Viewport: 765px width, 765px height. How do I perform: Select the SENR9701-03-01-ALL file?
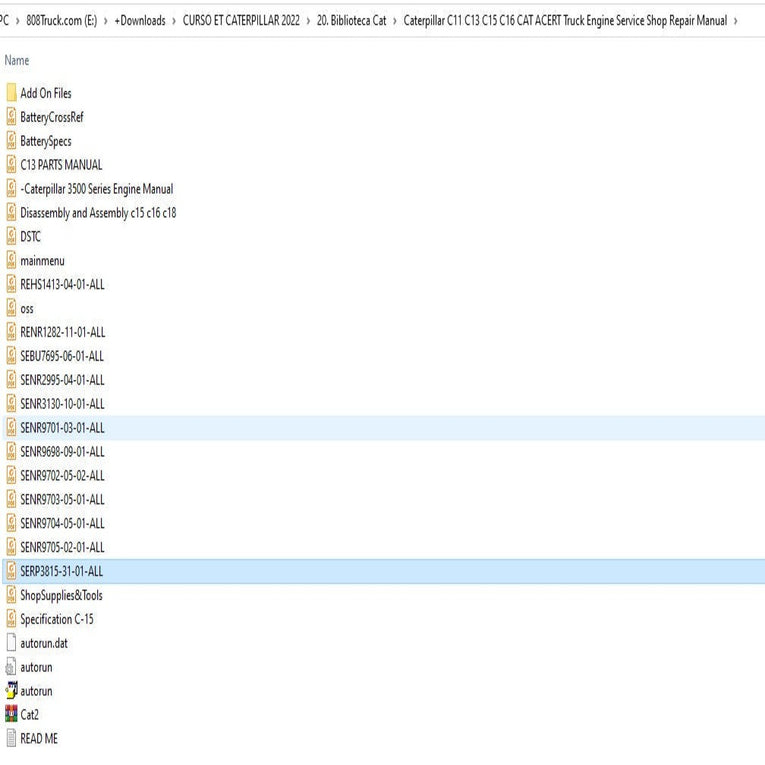(62, 428)
